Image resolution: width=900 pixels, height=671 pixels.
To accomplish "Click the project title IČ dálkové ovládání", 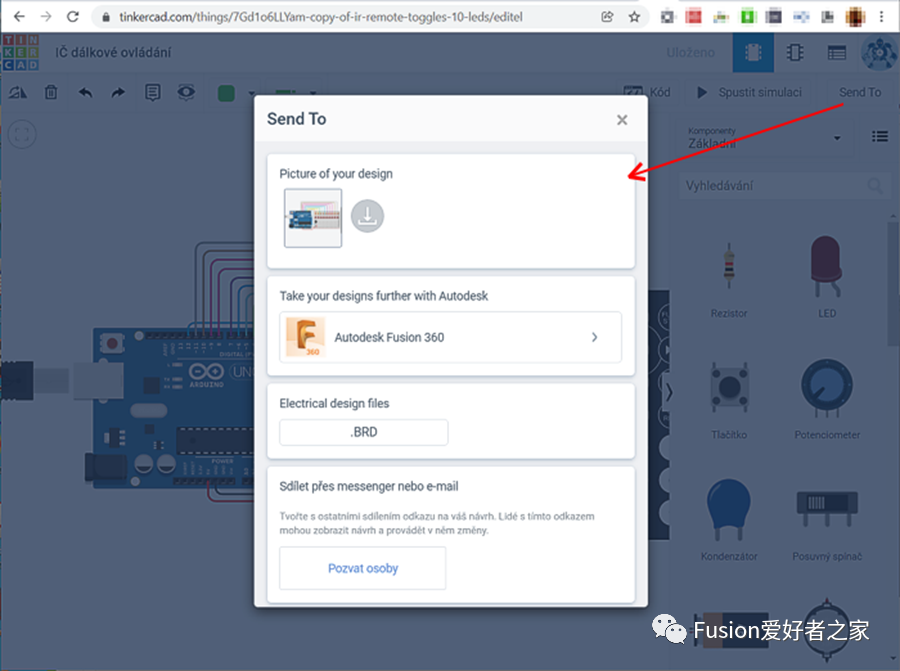I will (x=113, y=52).
